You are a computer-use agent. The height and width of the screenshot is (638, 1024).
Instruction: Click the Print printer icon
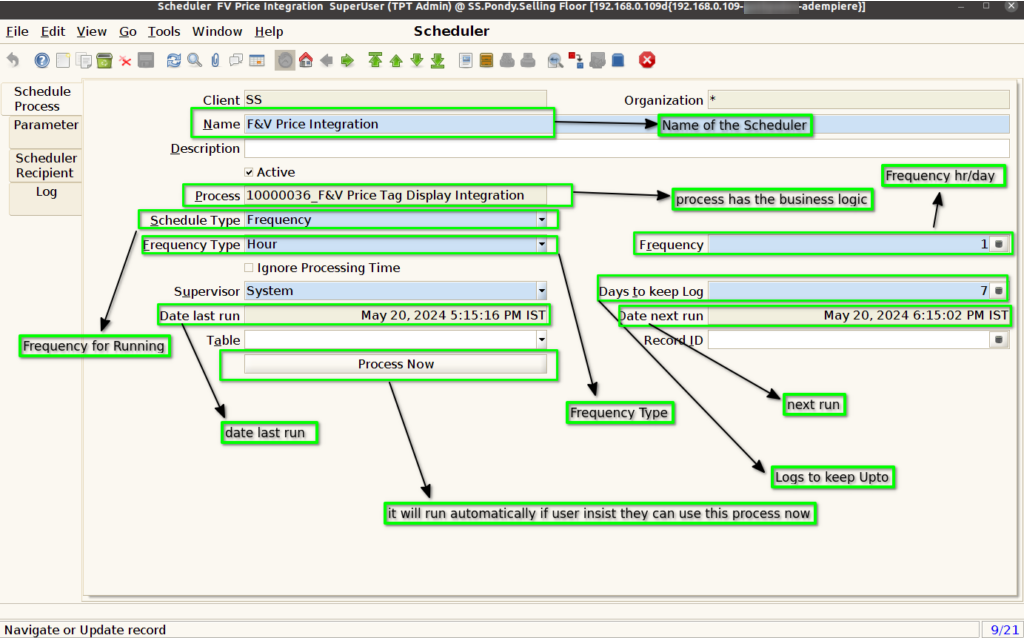click(528, 60)
